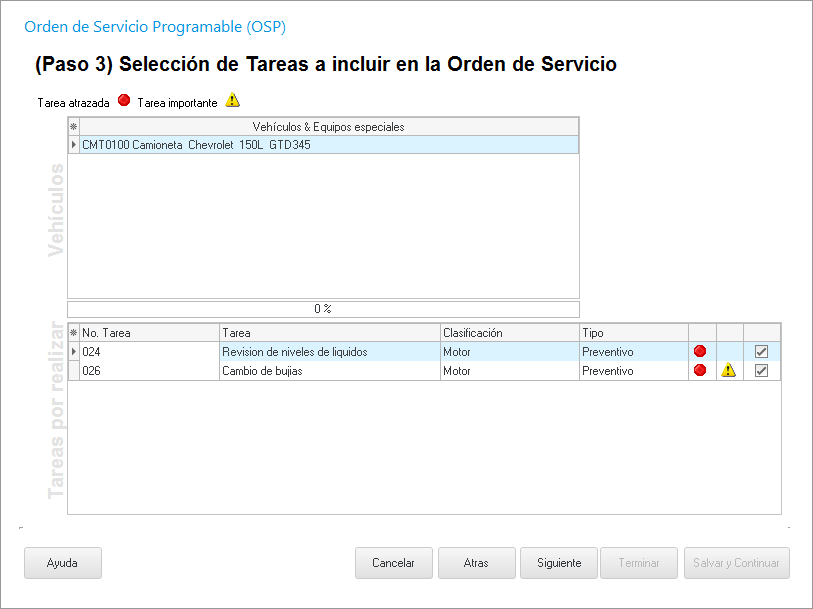Uncheck the checkbox for task 026
This screenshot has height=609, width=813.
point(762,370)
